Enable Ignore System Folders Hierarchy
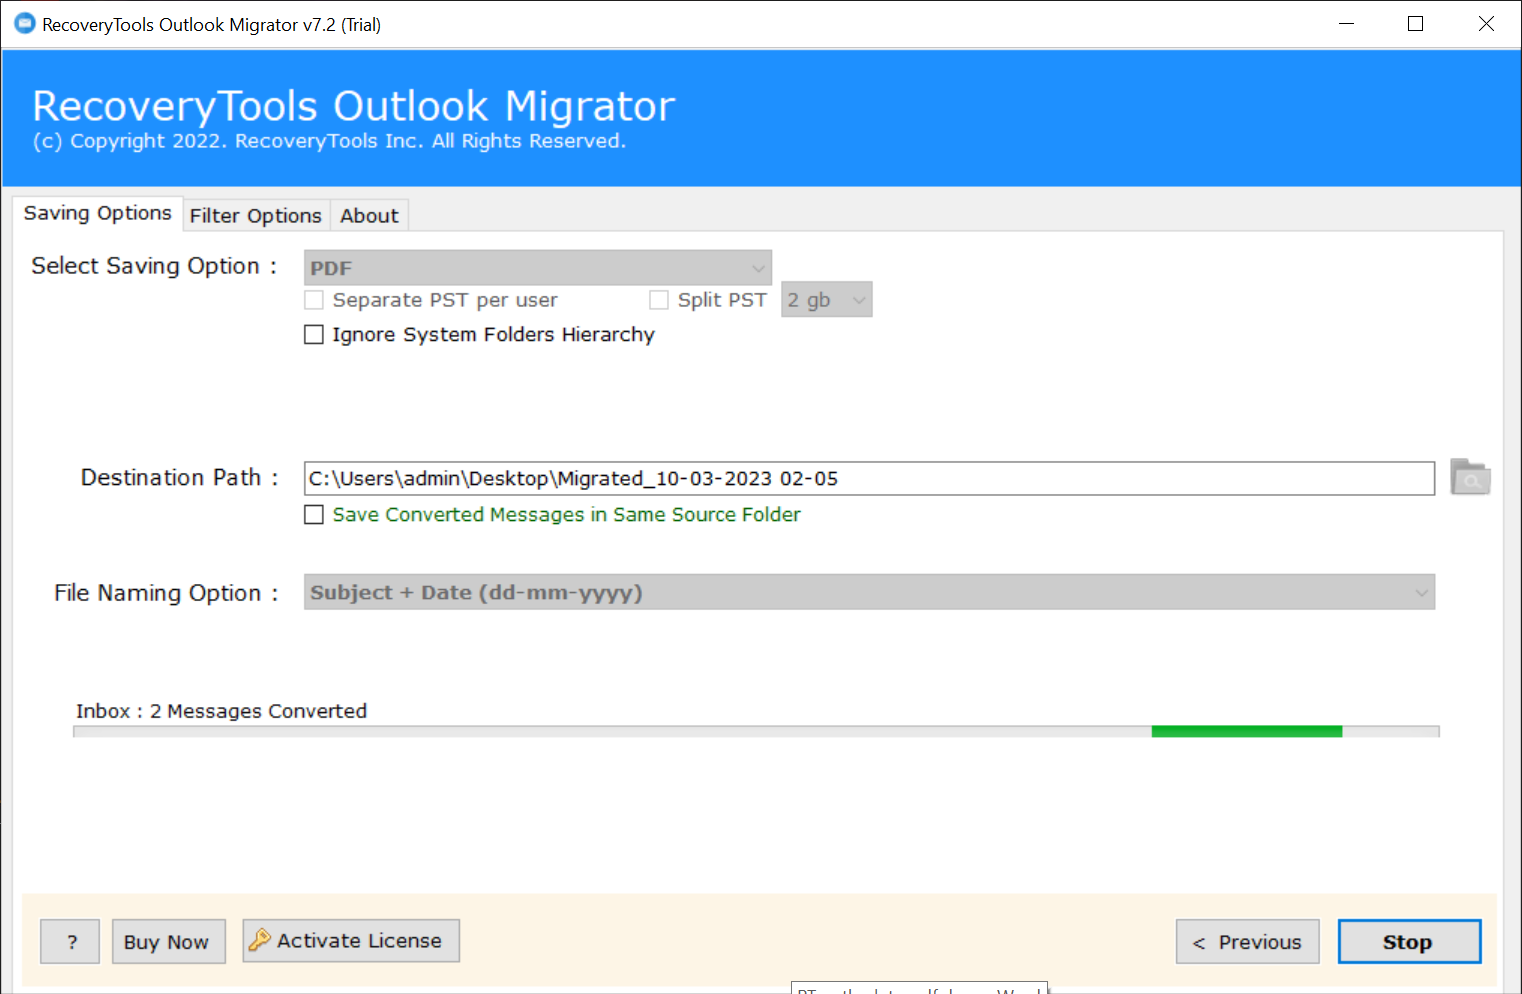The image size is (1522, 994). (314, 335)
